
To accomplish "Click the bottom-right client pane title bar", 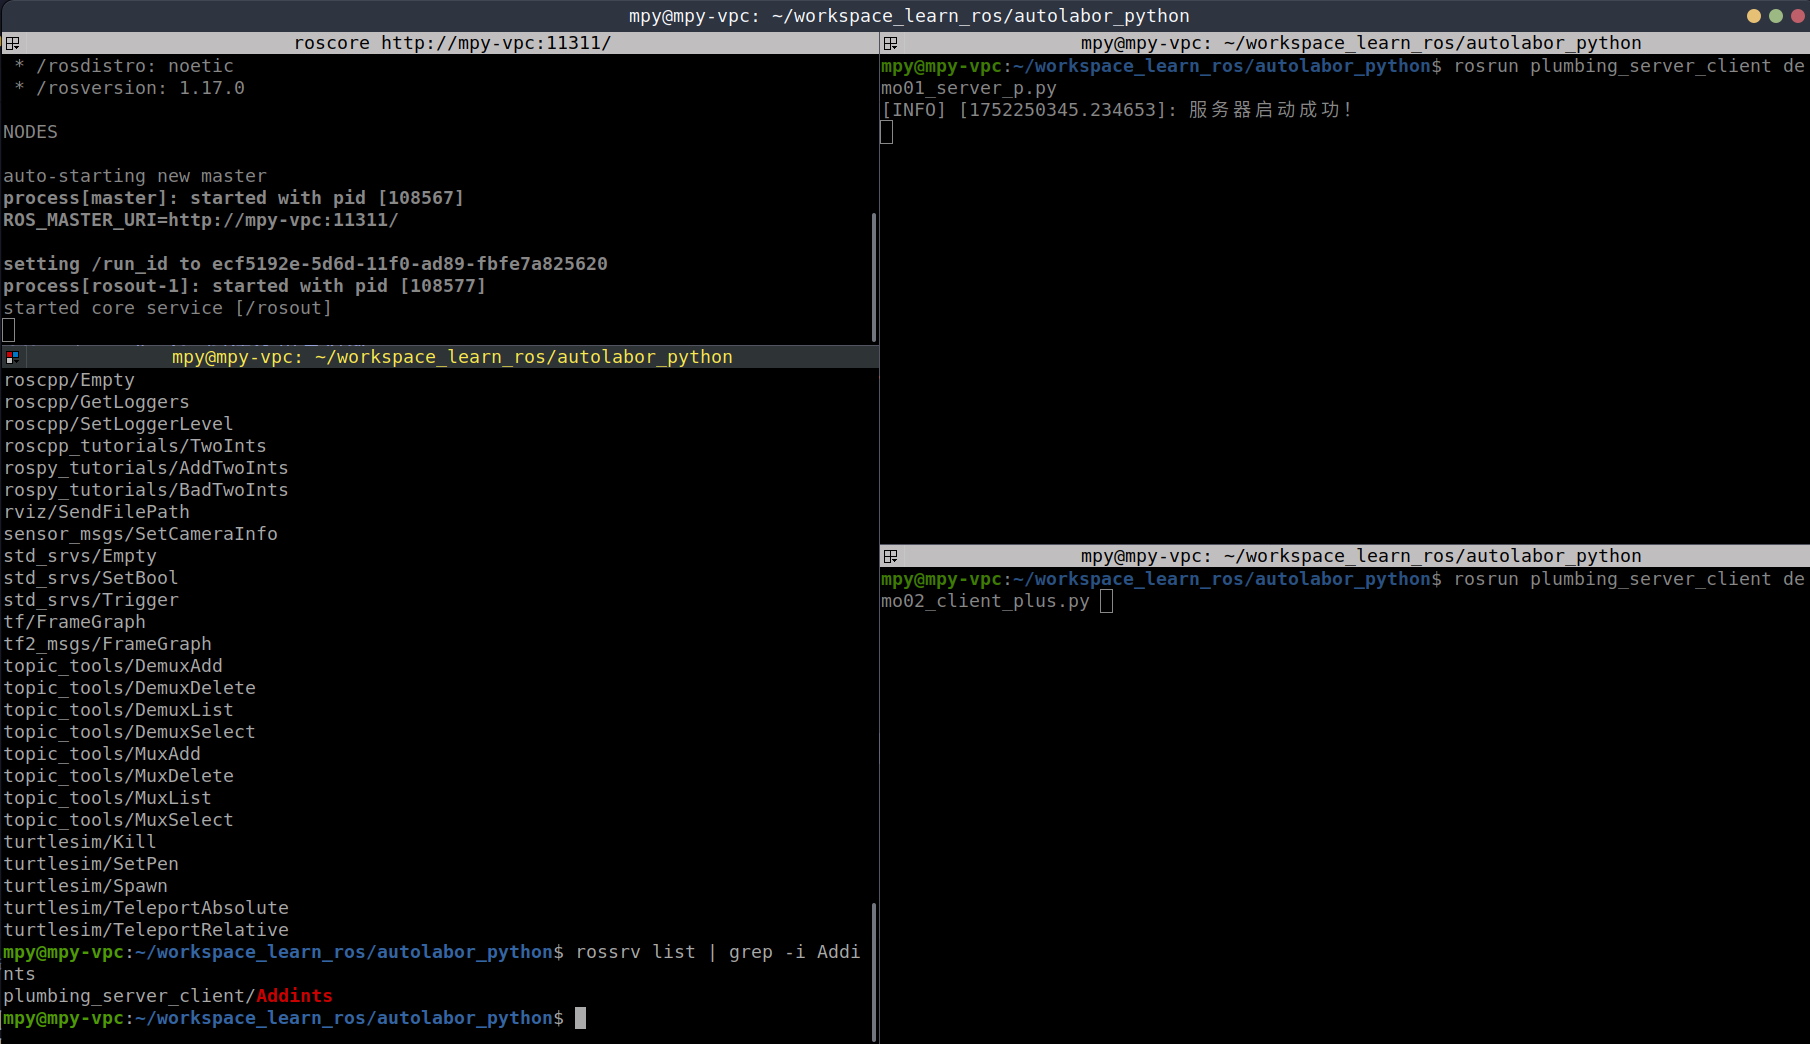I will [x=1360, y=556].
